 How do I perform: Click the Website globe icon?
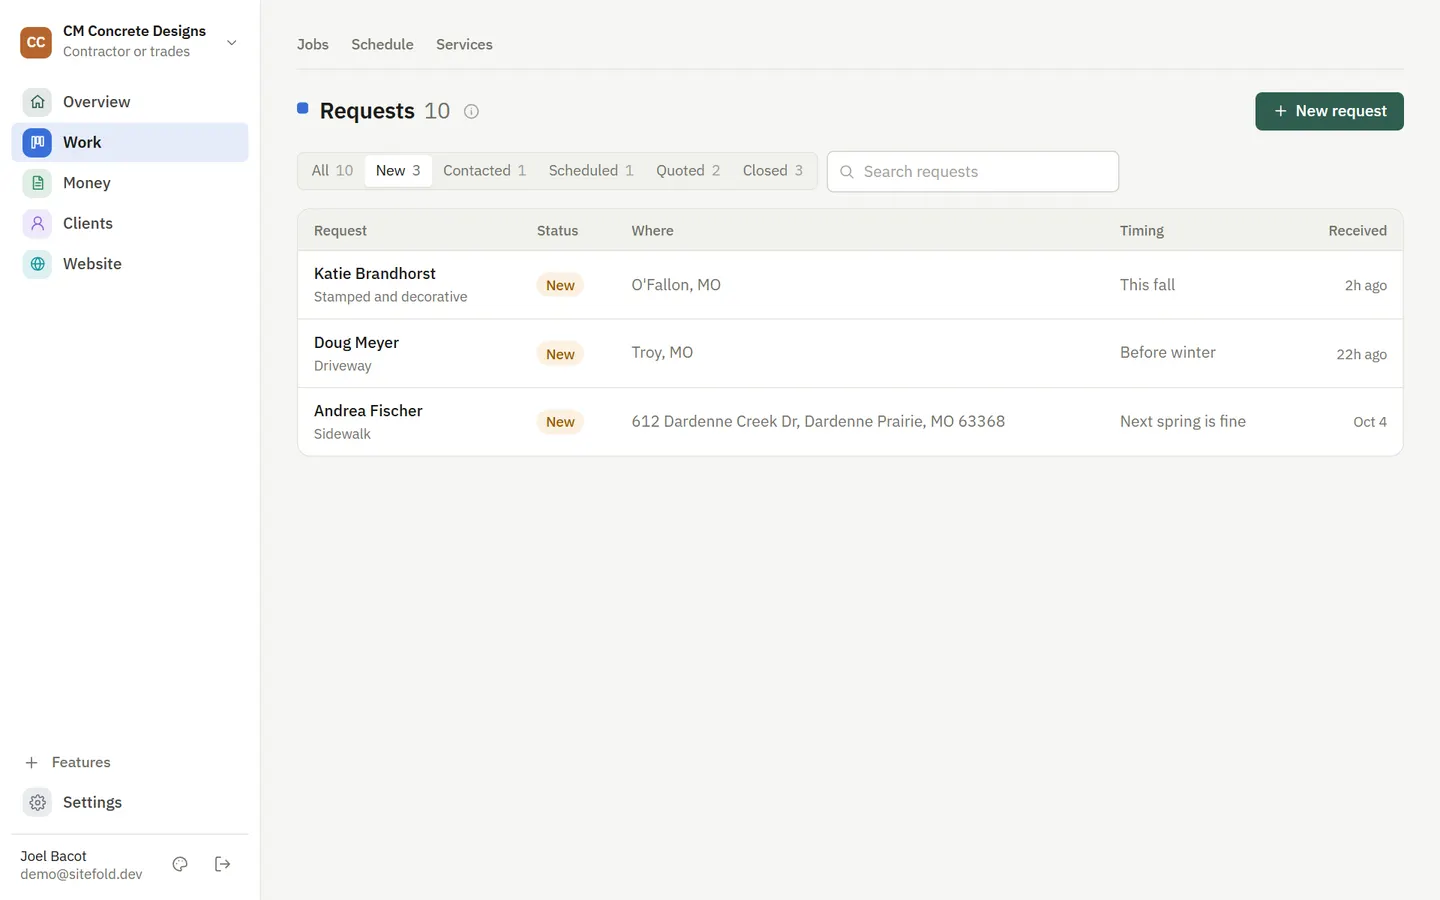(x=37, y=264)
